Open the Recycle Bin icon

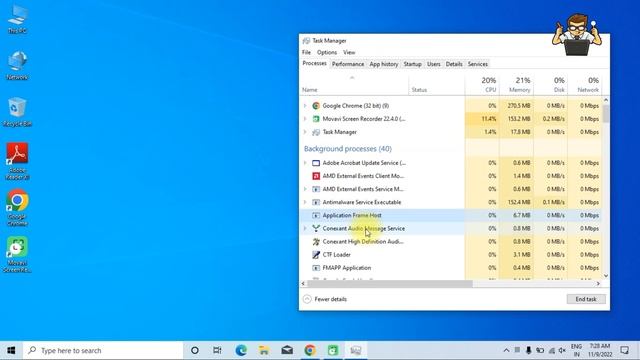17,112
